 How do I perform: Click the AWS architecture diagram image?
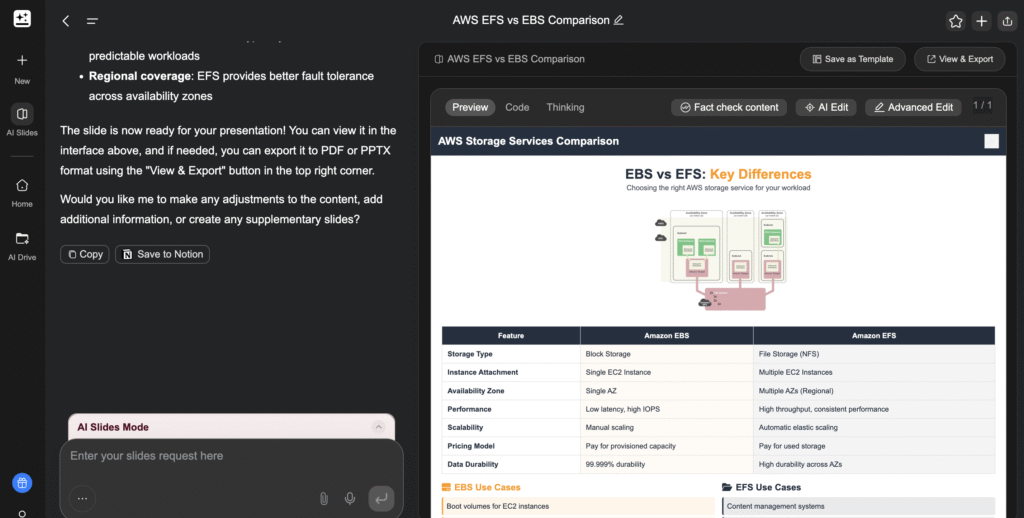point(720,259)
